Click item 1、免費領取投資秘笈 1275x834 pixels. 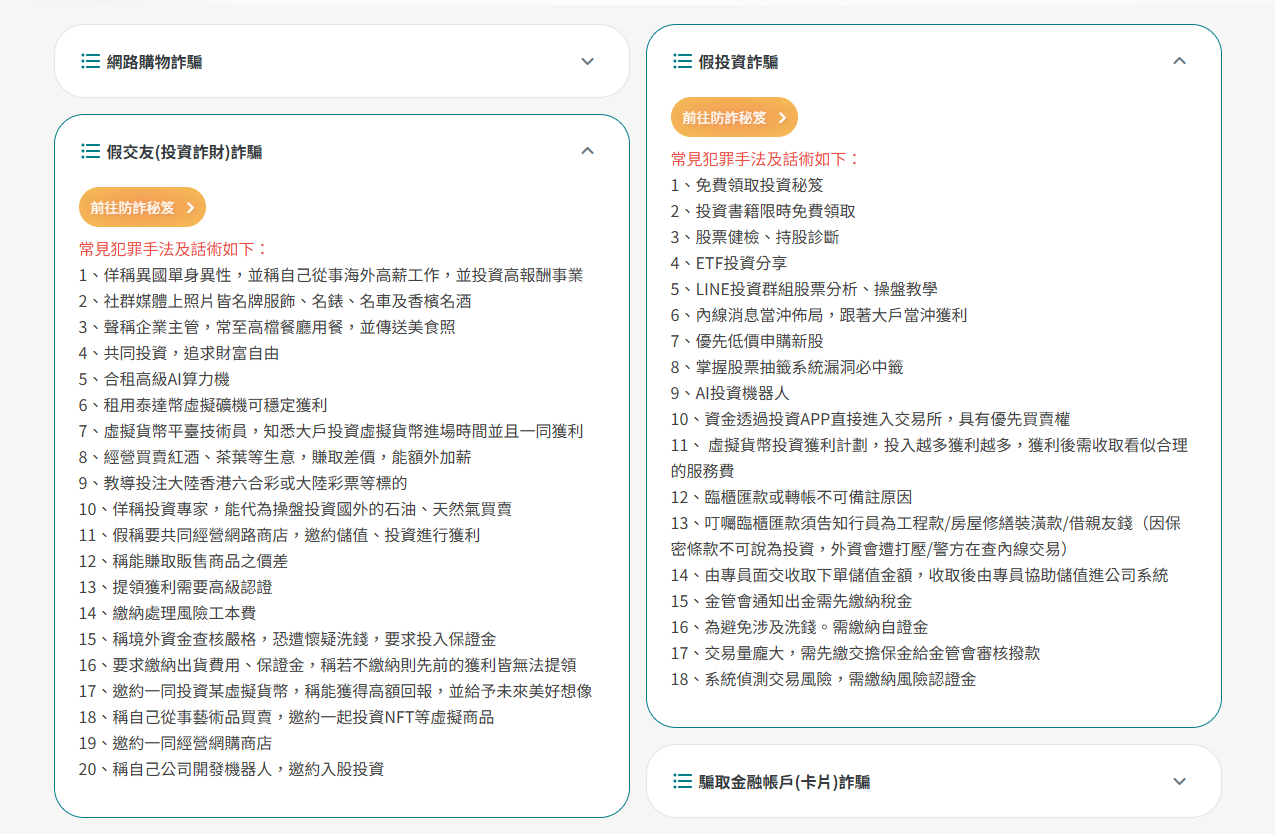(x=747, y=185)
